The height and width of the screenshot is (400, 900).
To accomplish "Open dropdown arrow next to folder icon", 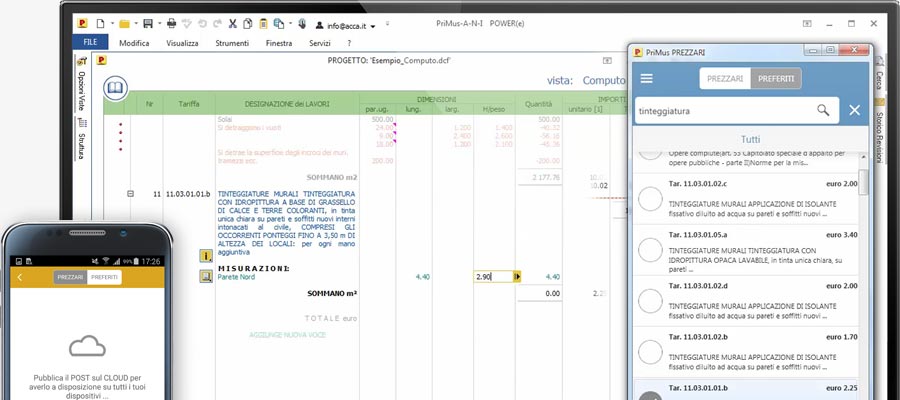I will pos(136,25).
